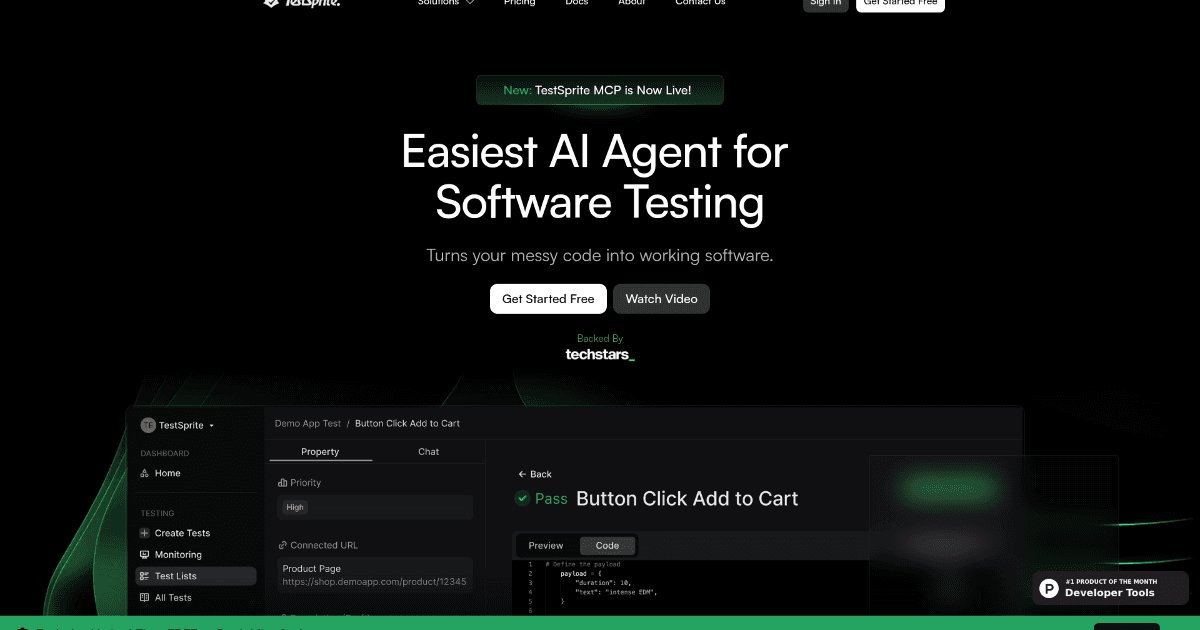Click the Watch Video button
This screenshot has height=630, width=1200.
[x=661, y=299]
